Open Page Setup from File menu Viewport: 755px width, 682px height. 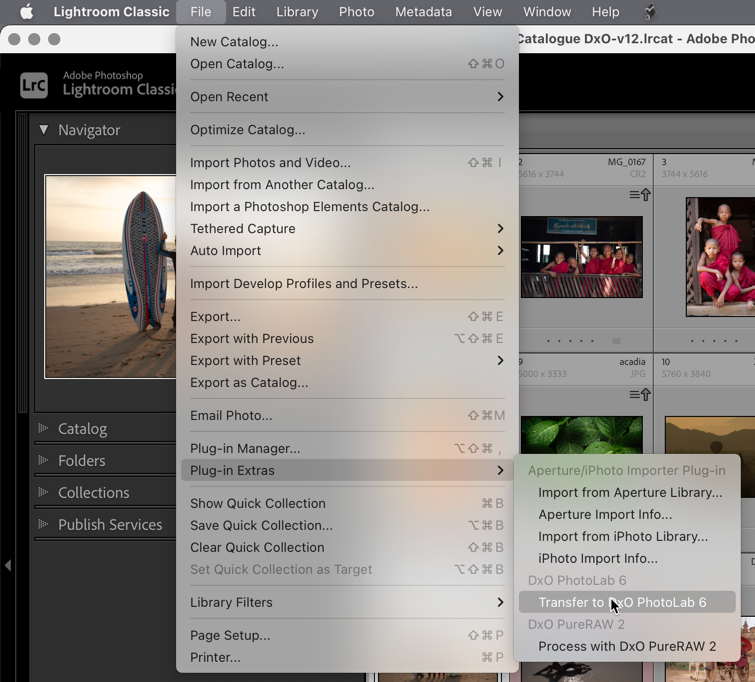347,635
